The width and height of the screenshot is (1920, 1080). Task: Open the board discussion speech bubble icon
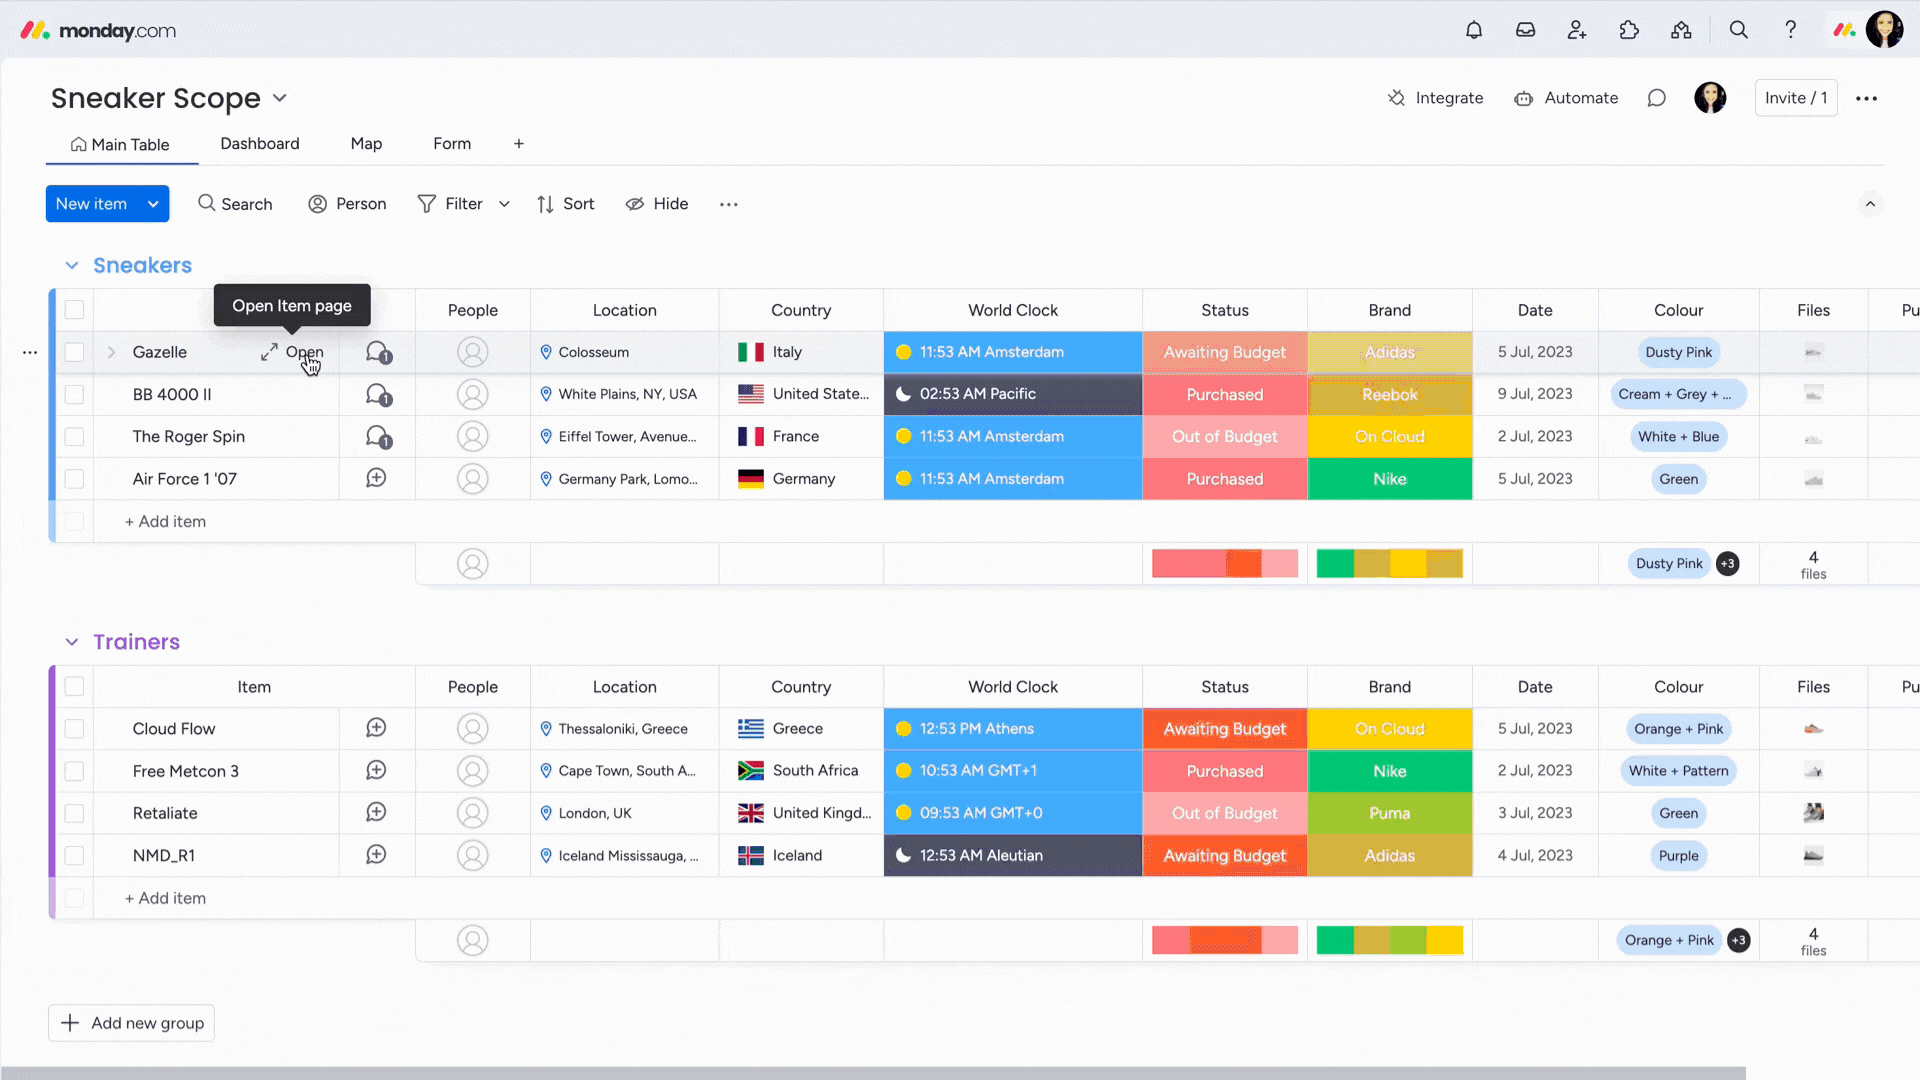[x=1657, y=98]
